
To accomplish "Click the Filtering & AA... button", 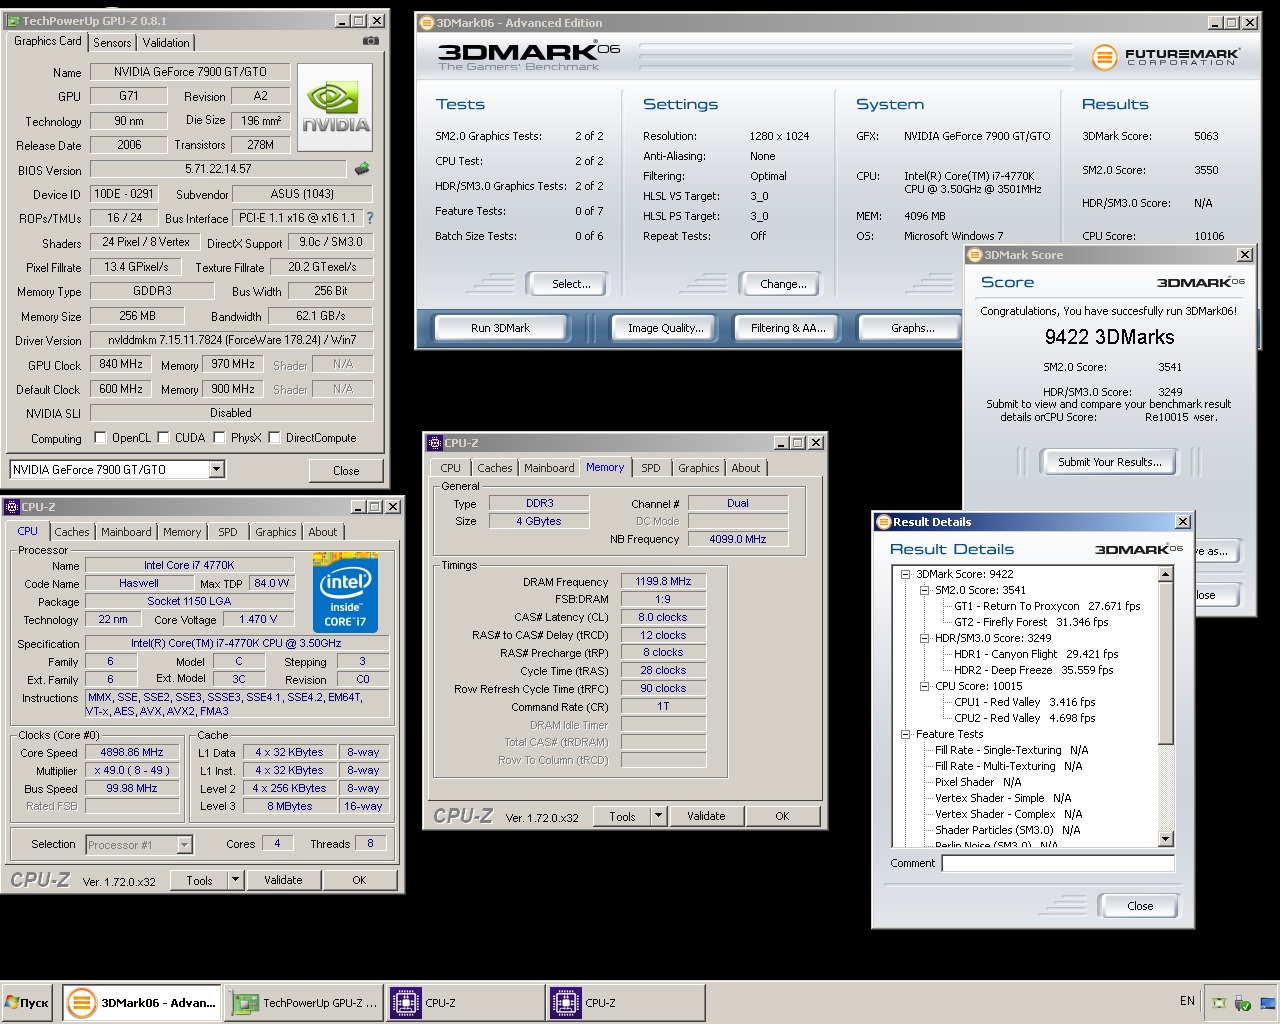I will tap(788, 328).
